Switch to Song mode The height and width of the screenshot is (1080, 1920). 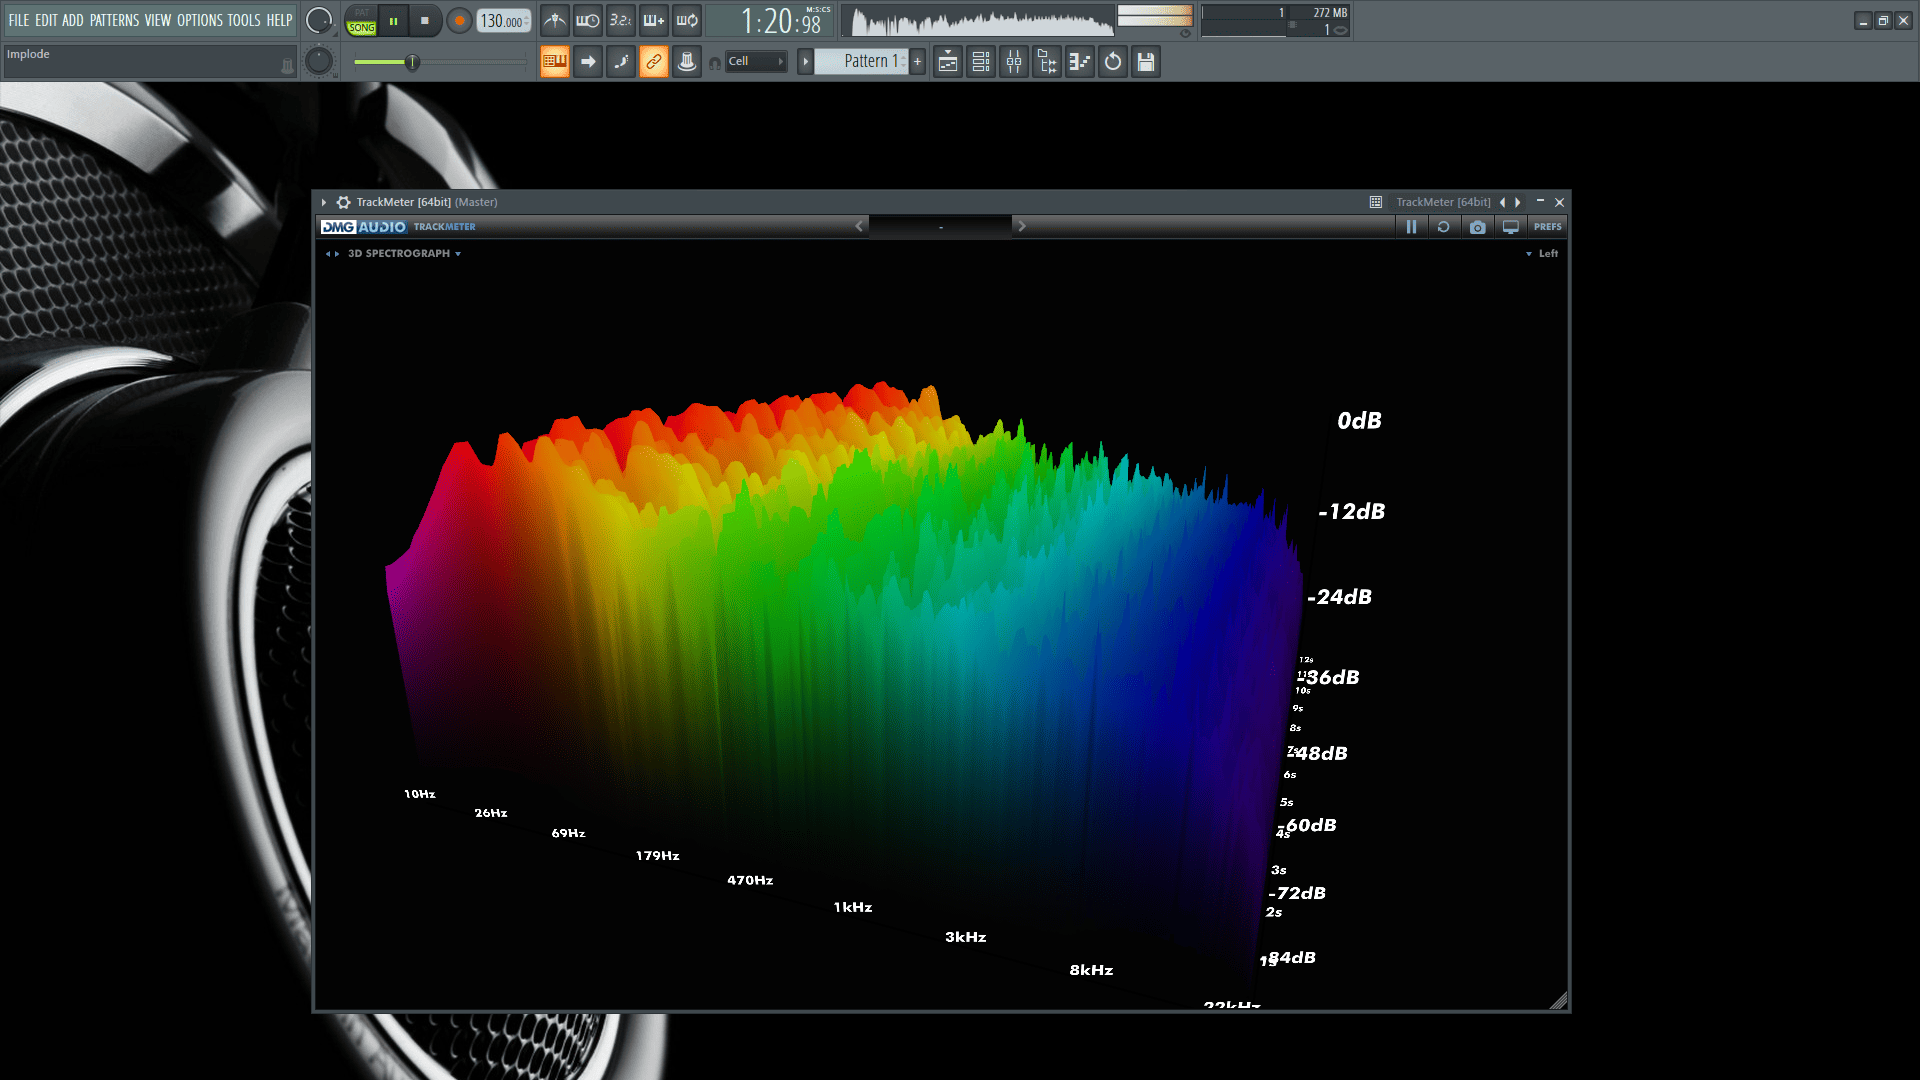[361, 27]
